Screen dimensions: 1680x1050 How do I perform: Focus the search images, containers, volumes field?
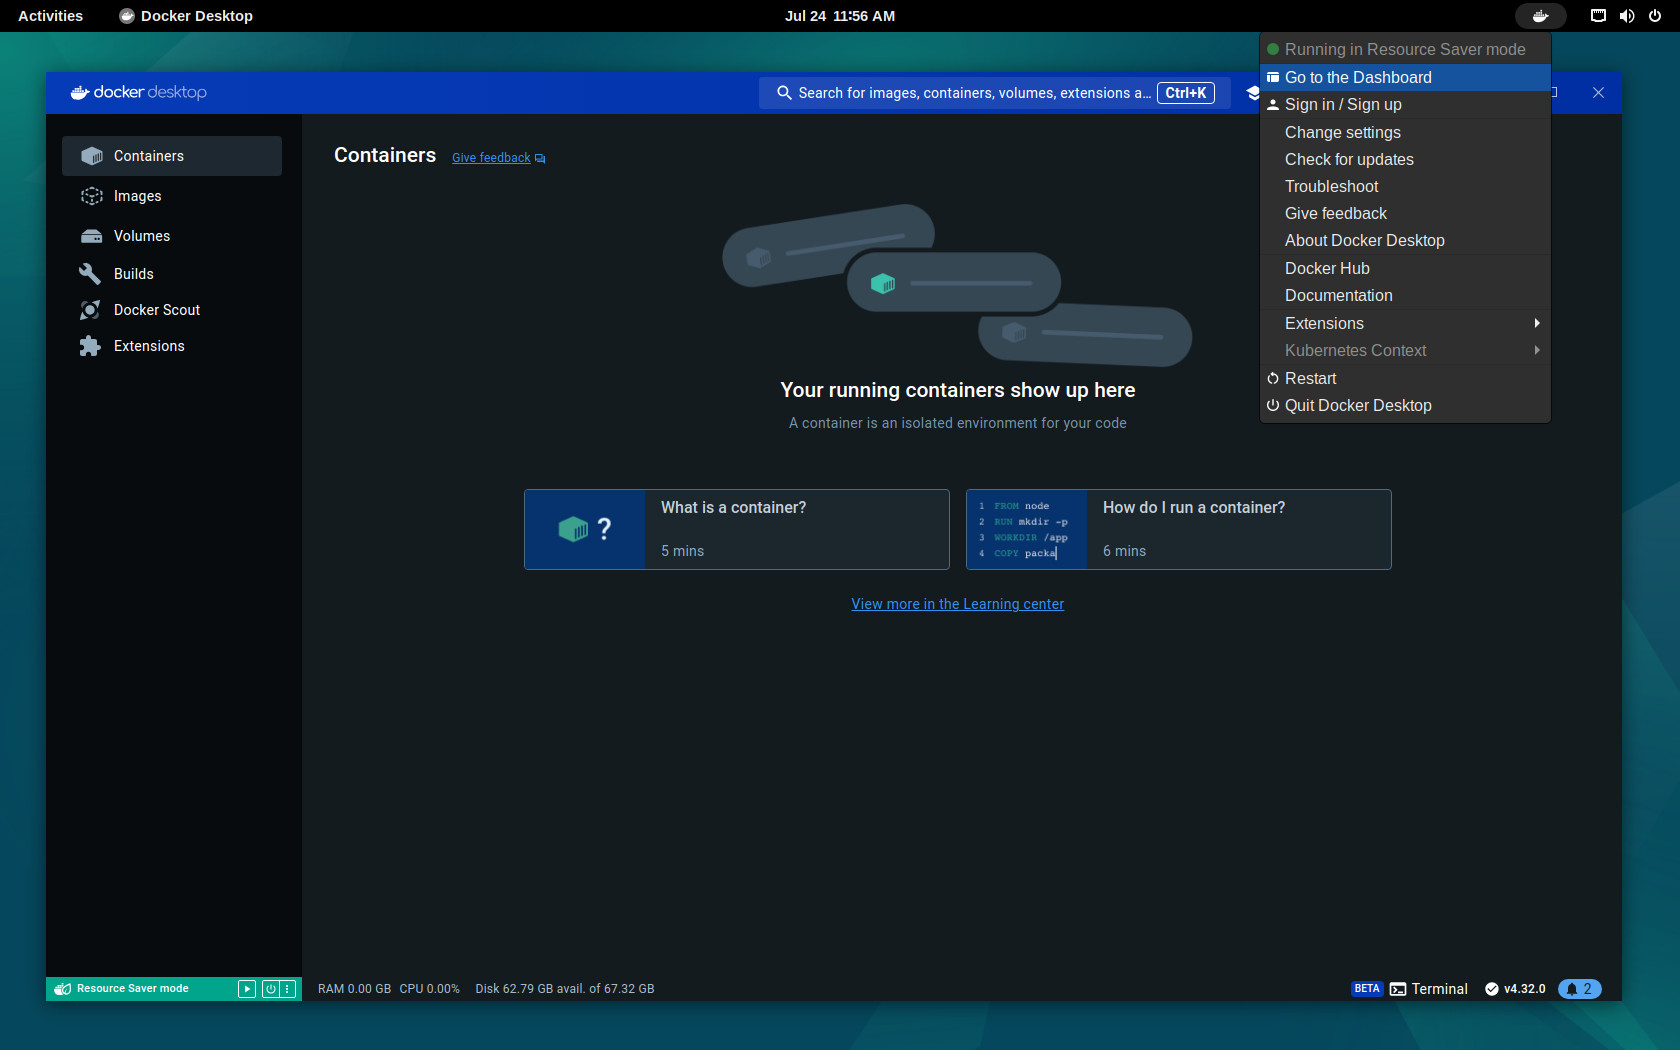995,93
